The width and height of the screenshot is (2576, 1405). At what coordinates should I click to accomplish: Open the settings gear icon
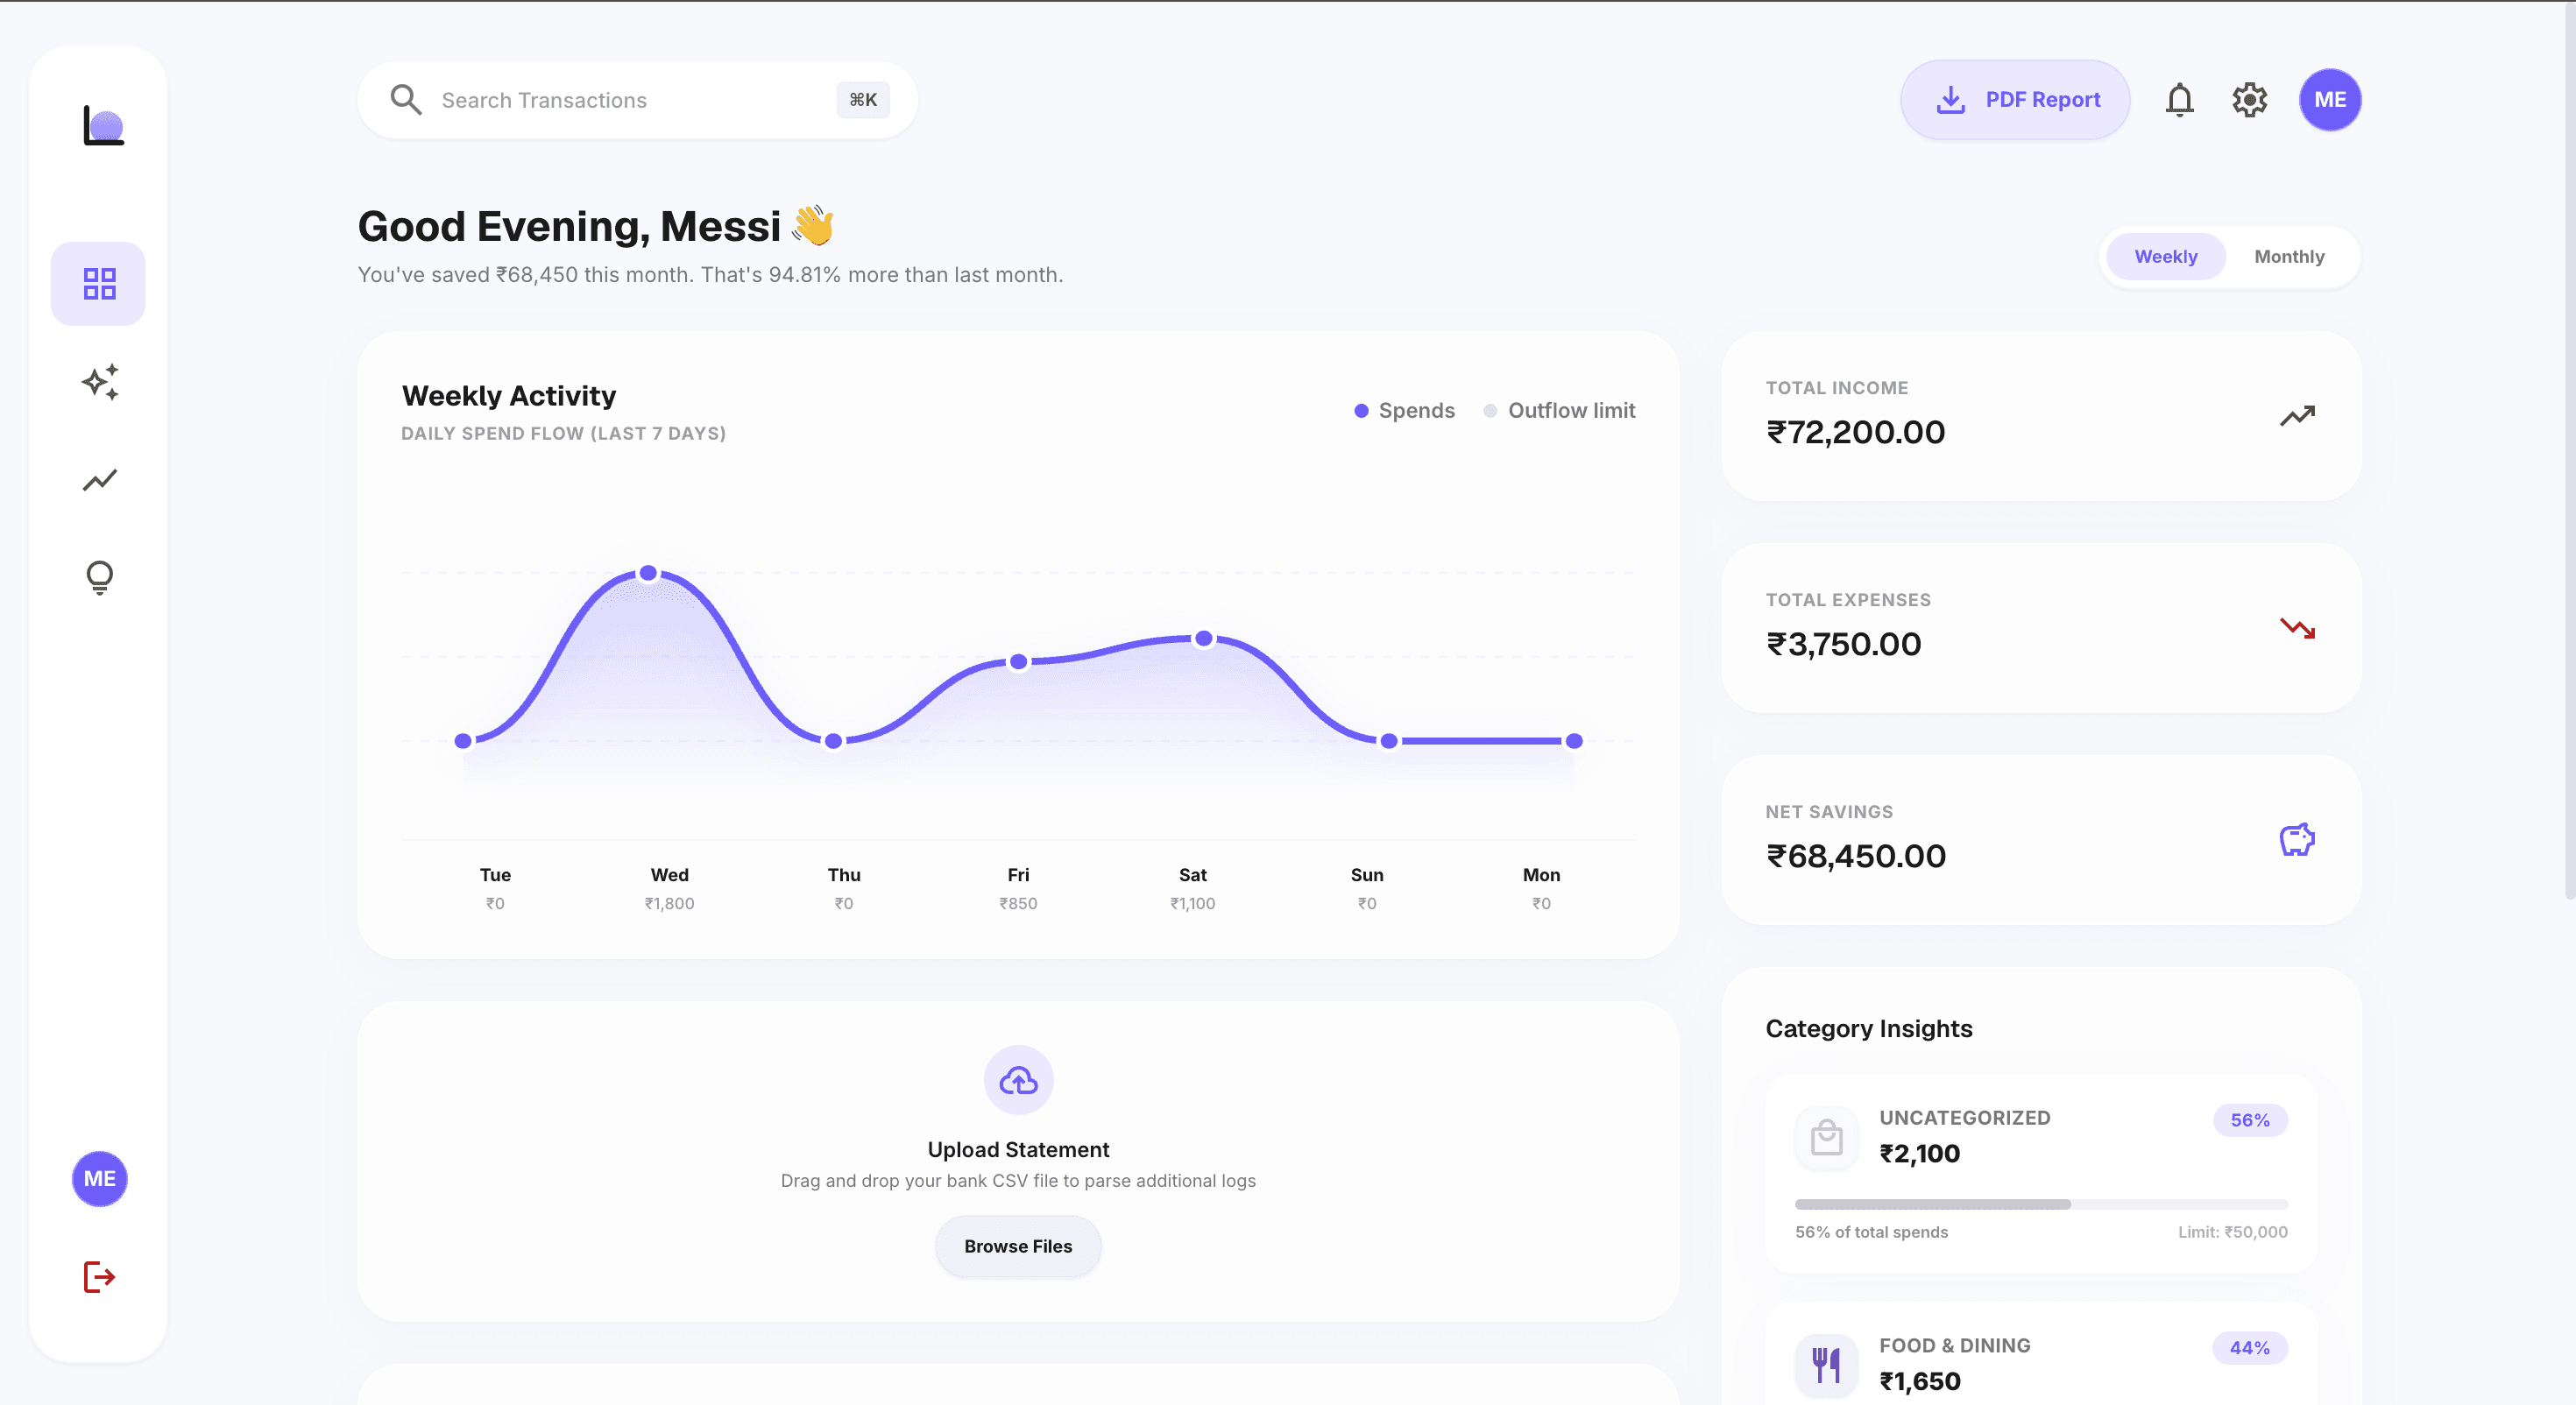(x=2249, y=99)
